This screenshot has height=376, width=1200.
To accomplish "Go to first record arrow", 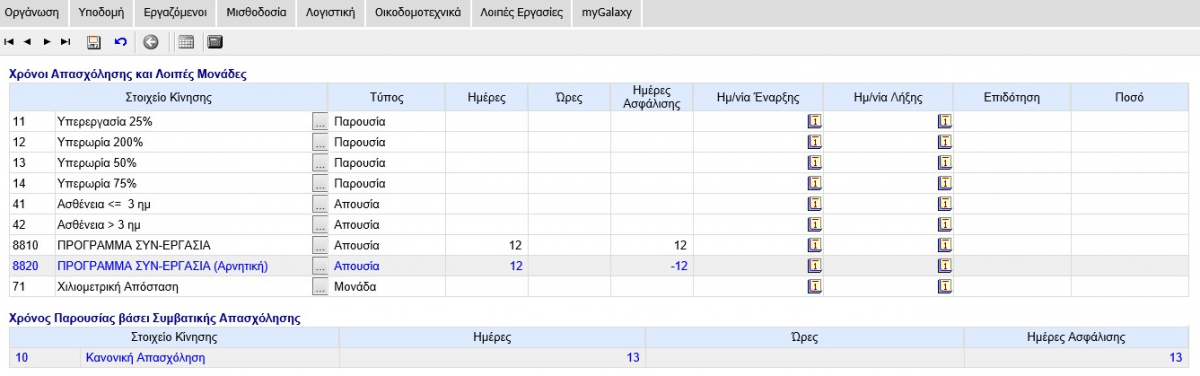I will (x=9, y=42).
